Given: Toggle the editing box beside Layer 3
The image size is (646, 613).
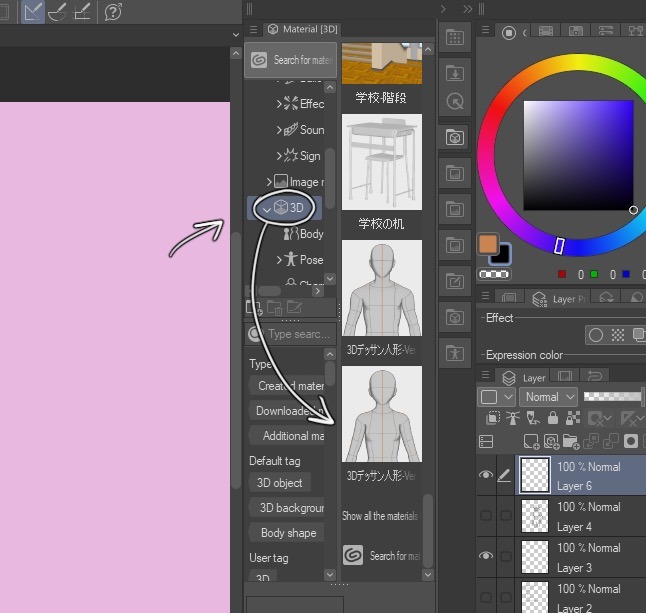Looking at the screenshot, I should (506, 556).
